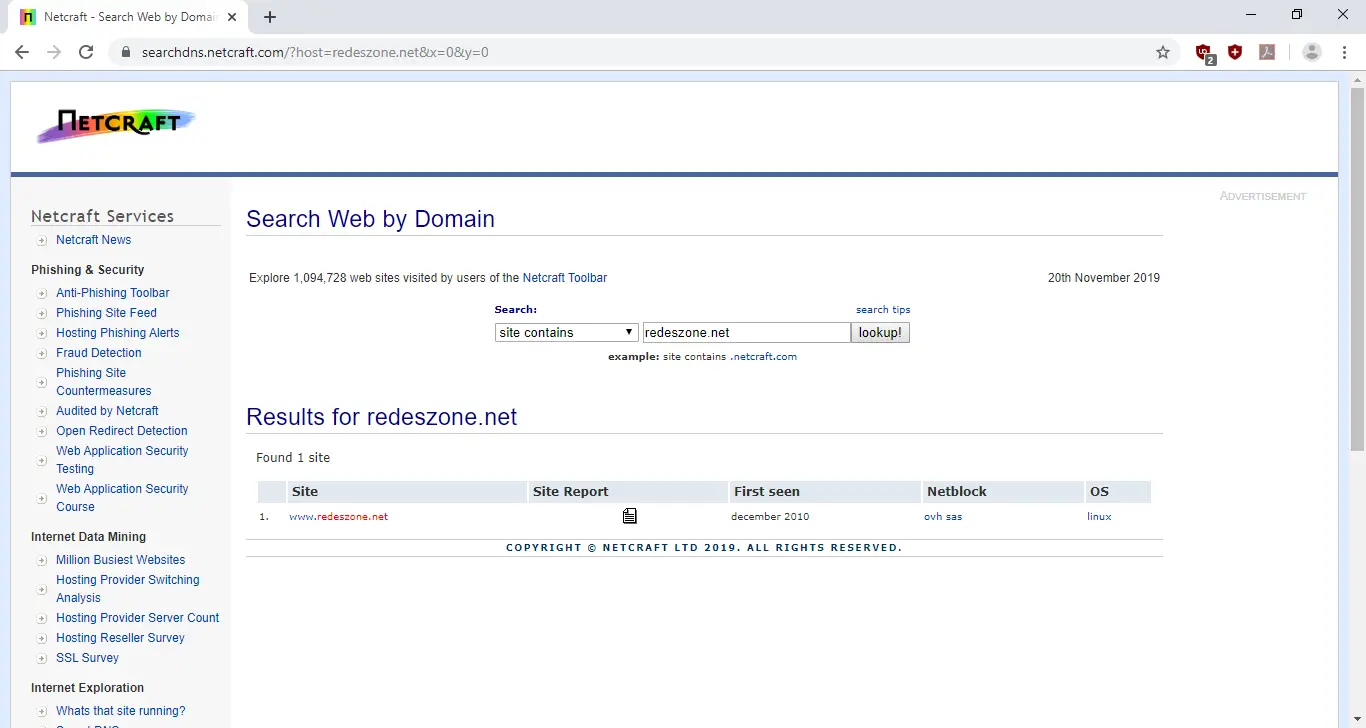Open the search tips link
Image resolution: width=1366 pixels, height=728 pixels.
tap(883, 310)
